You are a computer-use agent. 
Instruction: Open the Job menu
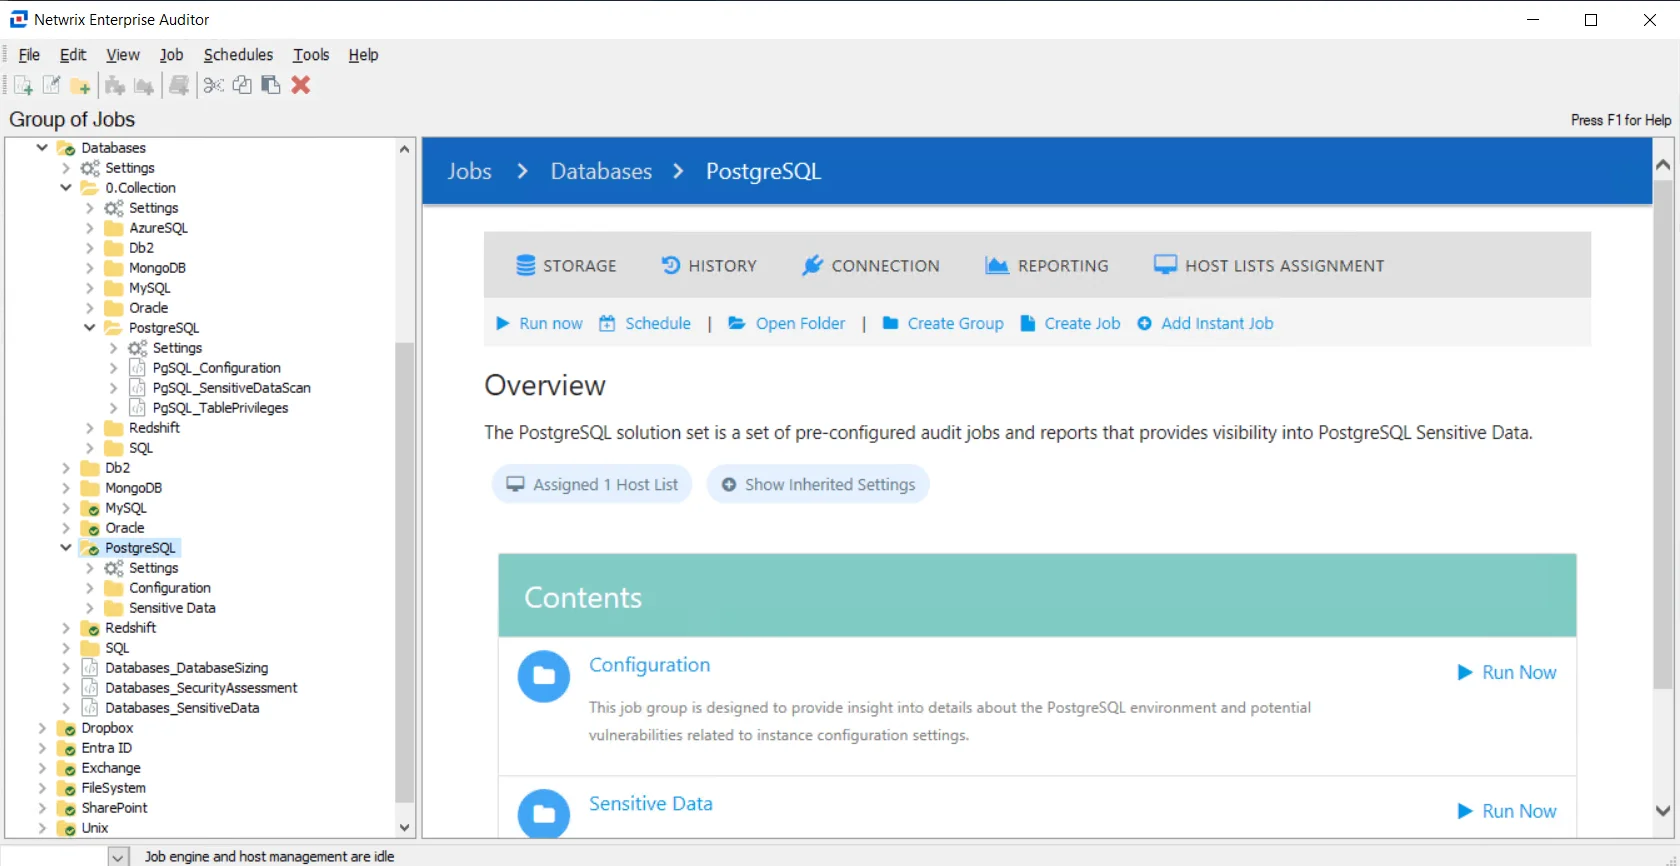pos(172,55)
